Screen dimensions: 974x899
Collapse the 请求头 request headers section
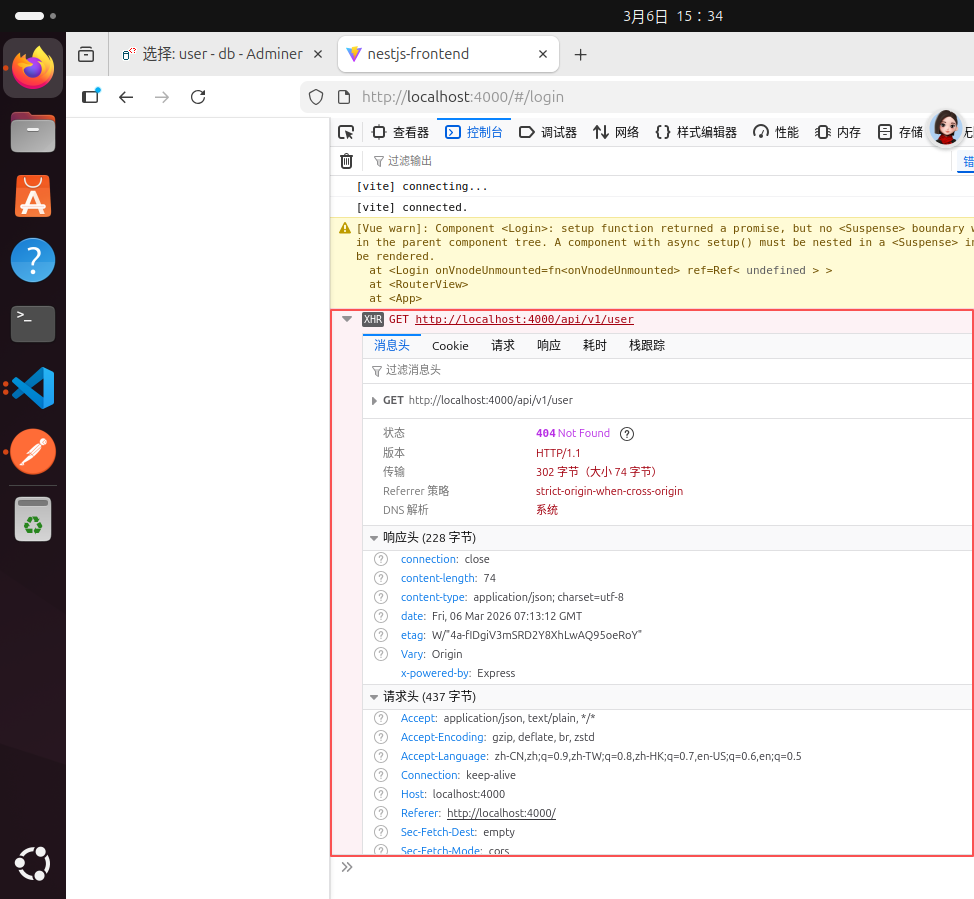(x=374, y=697)
